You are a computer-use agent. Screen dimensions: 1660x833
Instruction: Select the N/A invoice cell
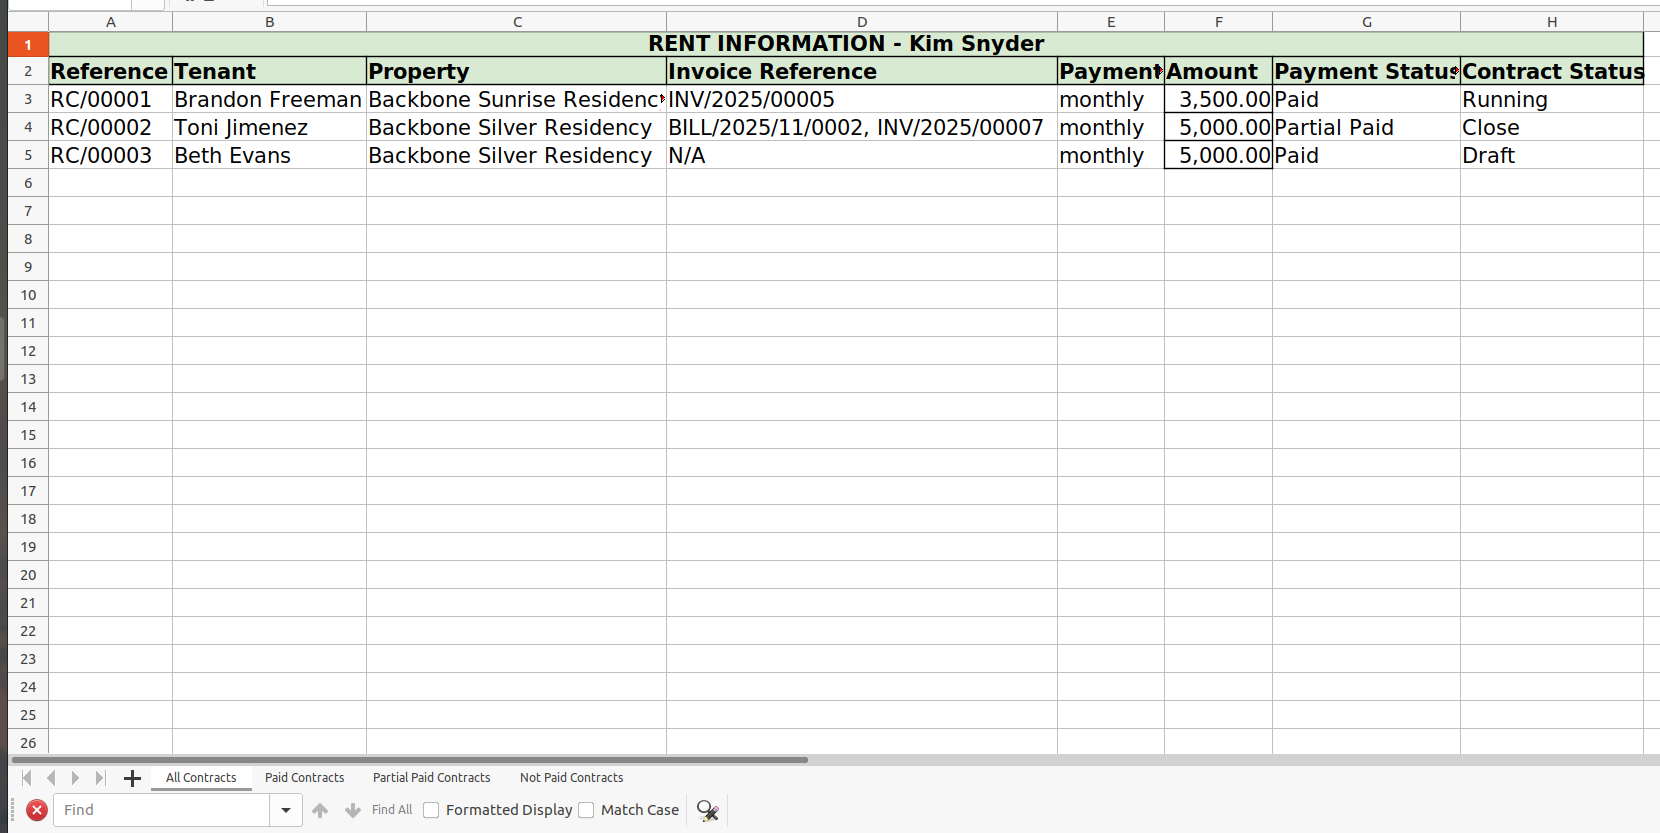[862, 155]
